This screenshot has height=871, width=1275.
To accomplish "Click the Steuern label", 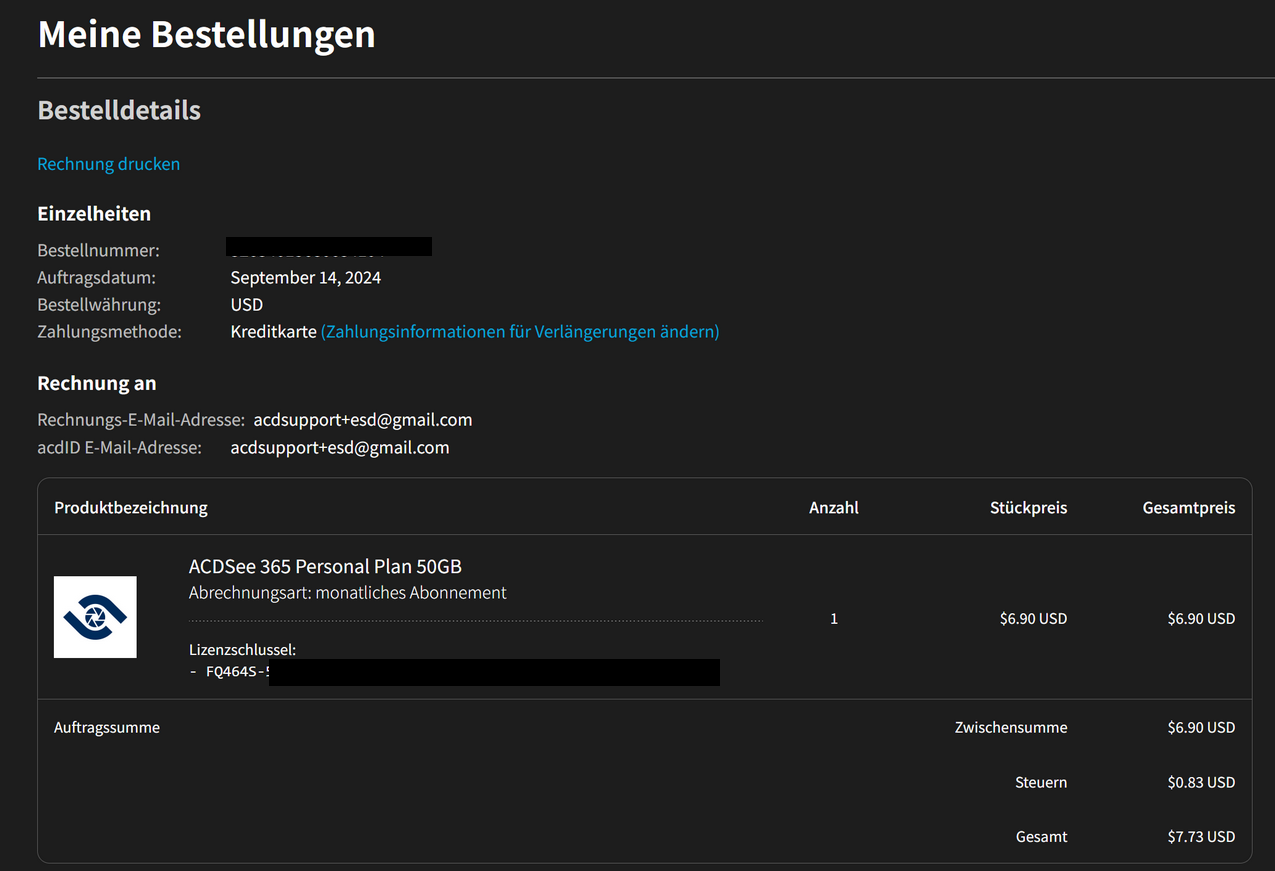I will click(x=1041, y=782).
